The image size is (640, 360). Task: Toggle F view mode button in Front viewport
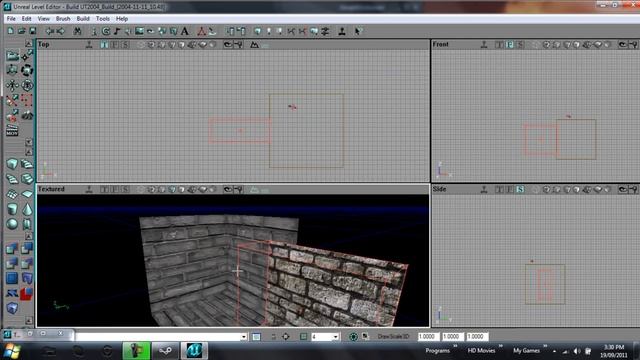click(510, 44)
